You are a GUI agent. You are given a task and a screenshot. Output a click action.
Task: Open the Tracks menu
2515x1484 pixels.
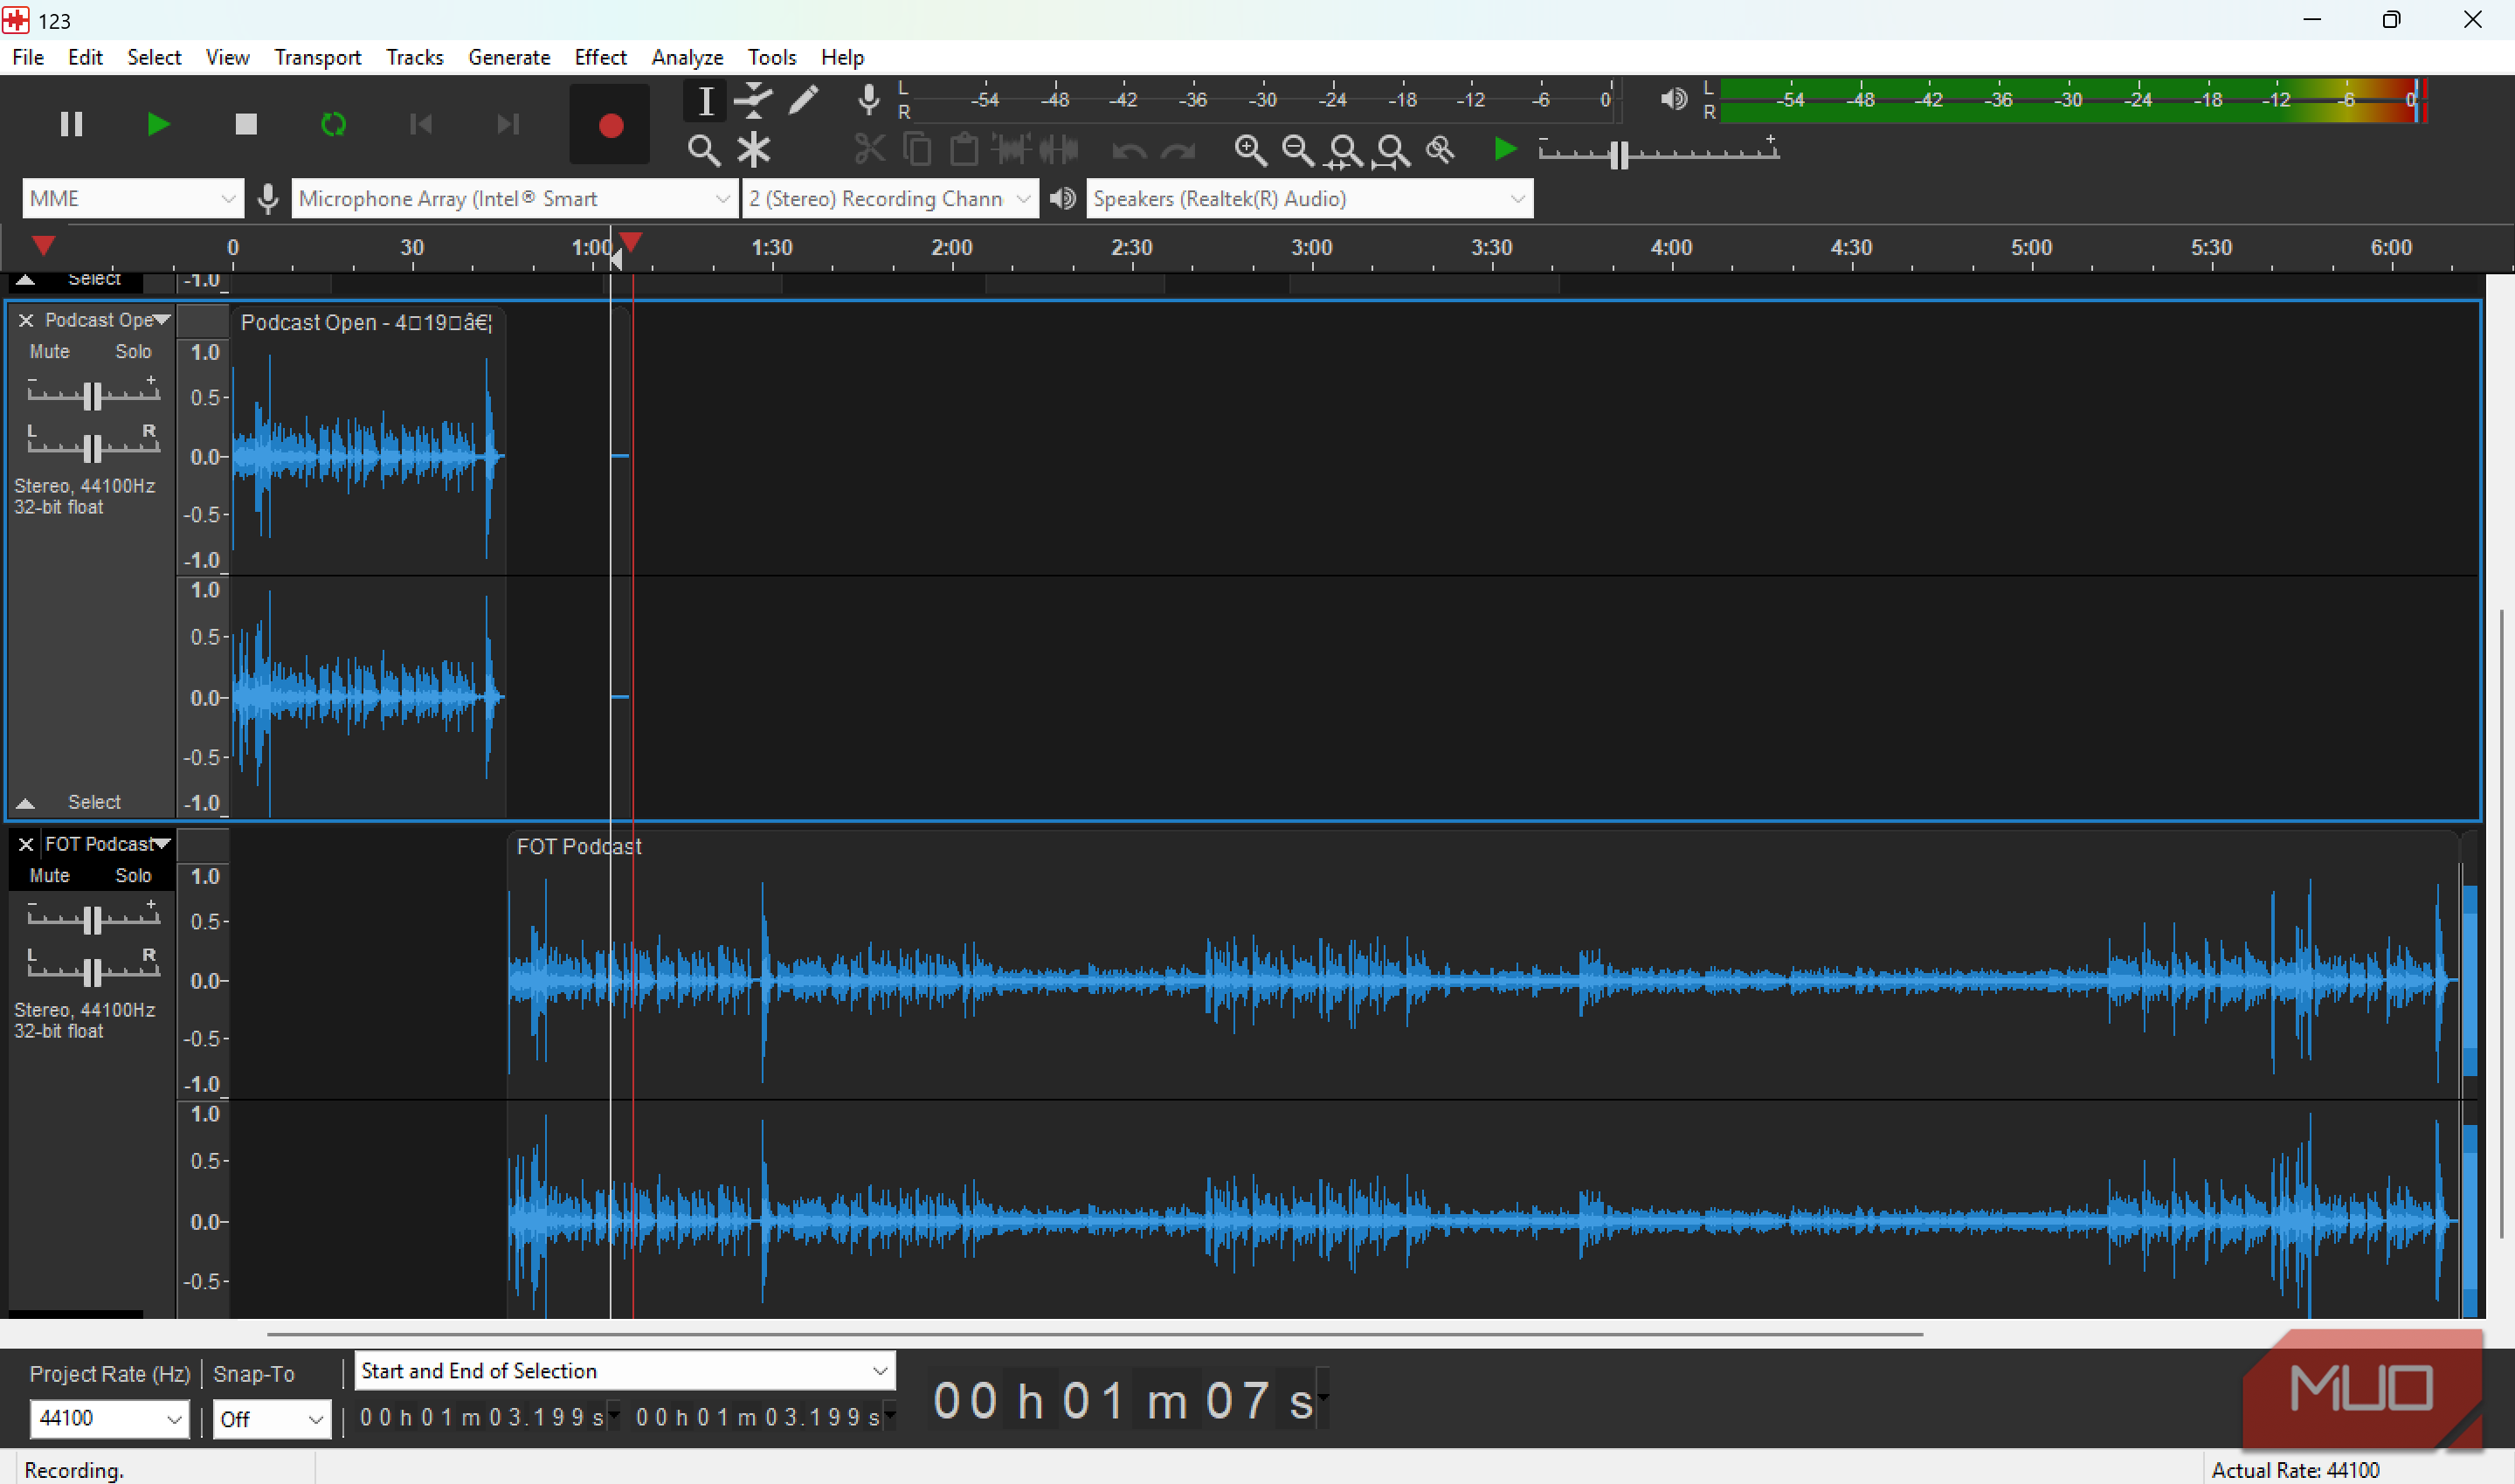(414, 57)
